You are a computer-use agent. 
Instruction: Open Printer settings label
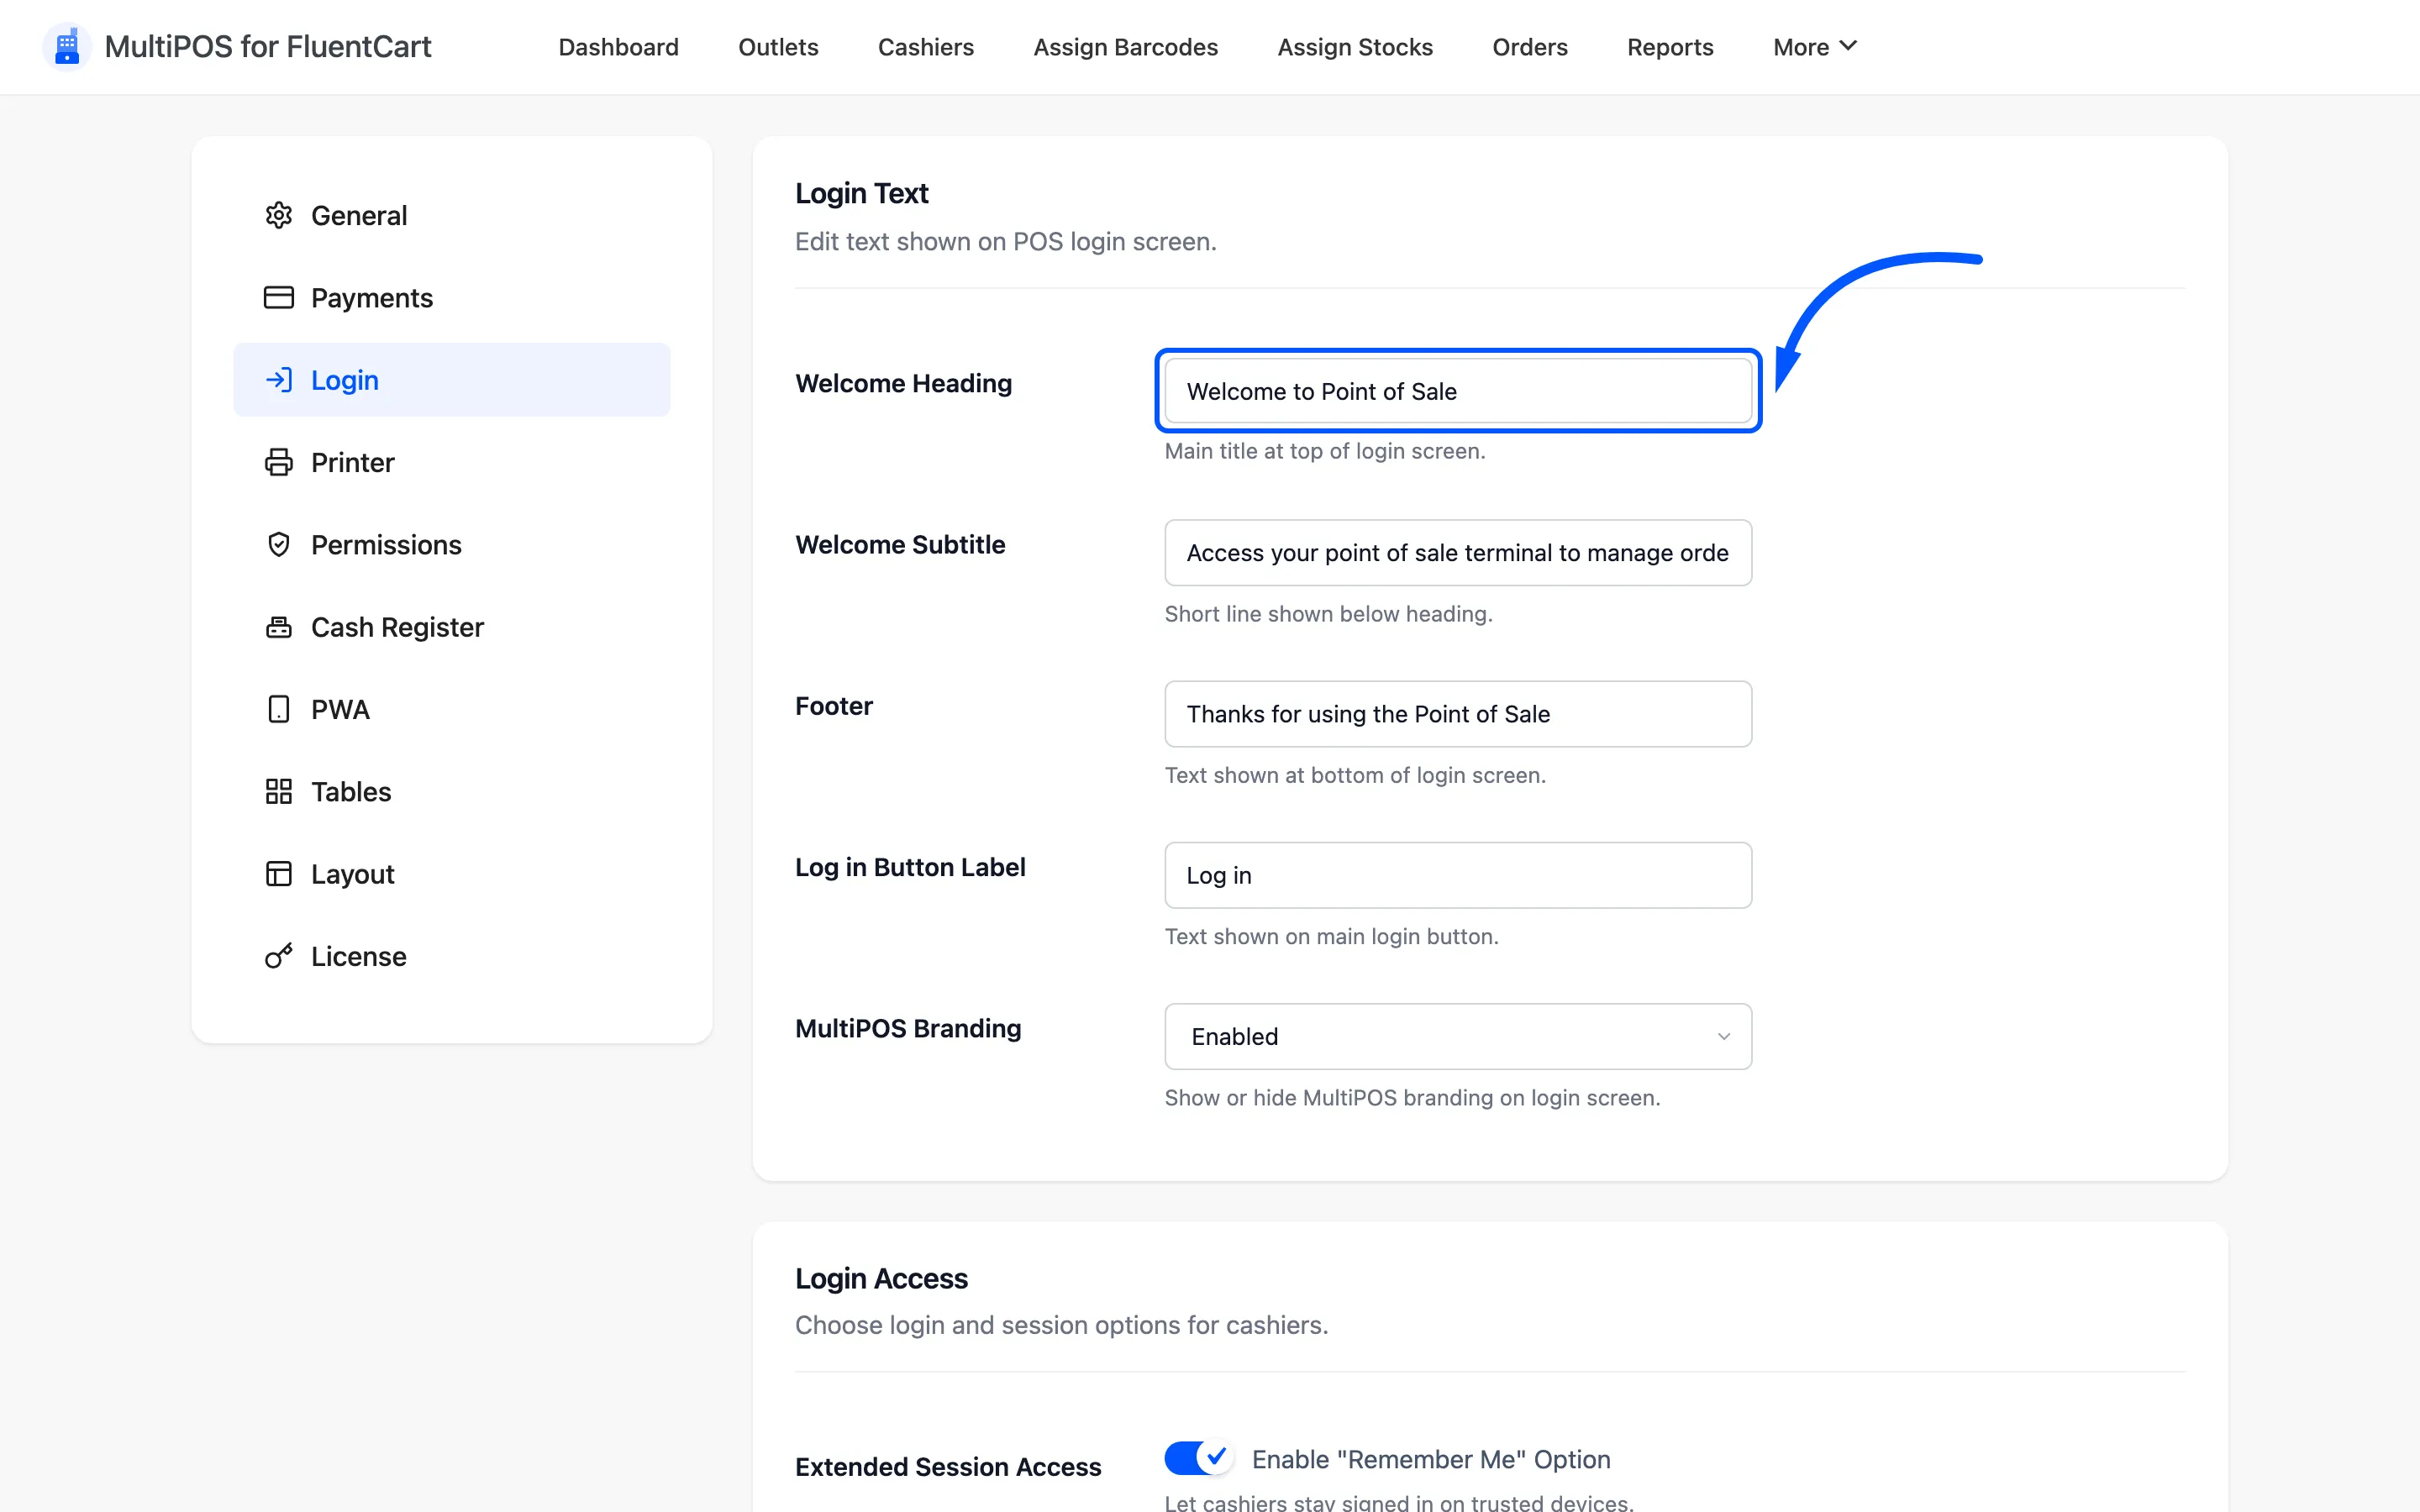pos(353,462)
